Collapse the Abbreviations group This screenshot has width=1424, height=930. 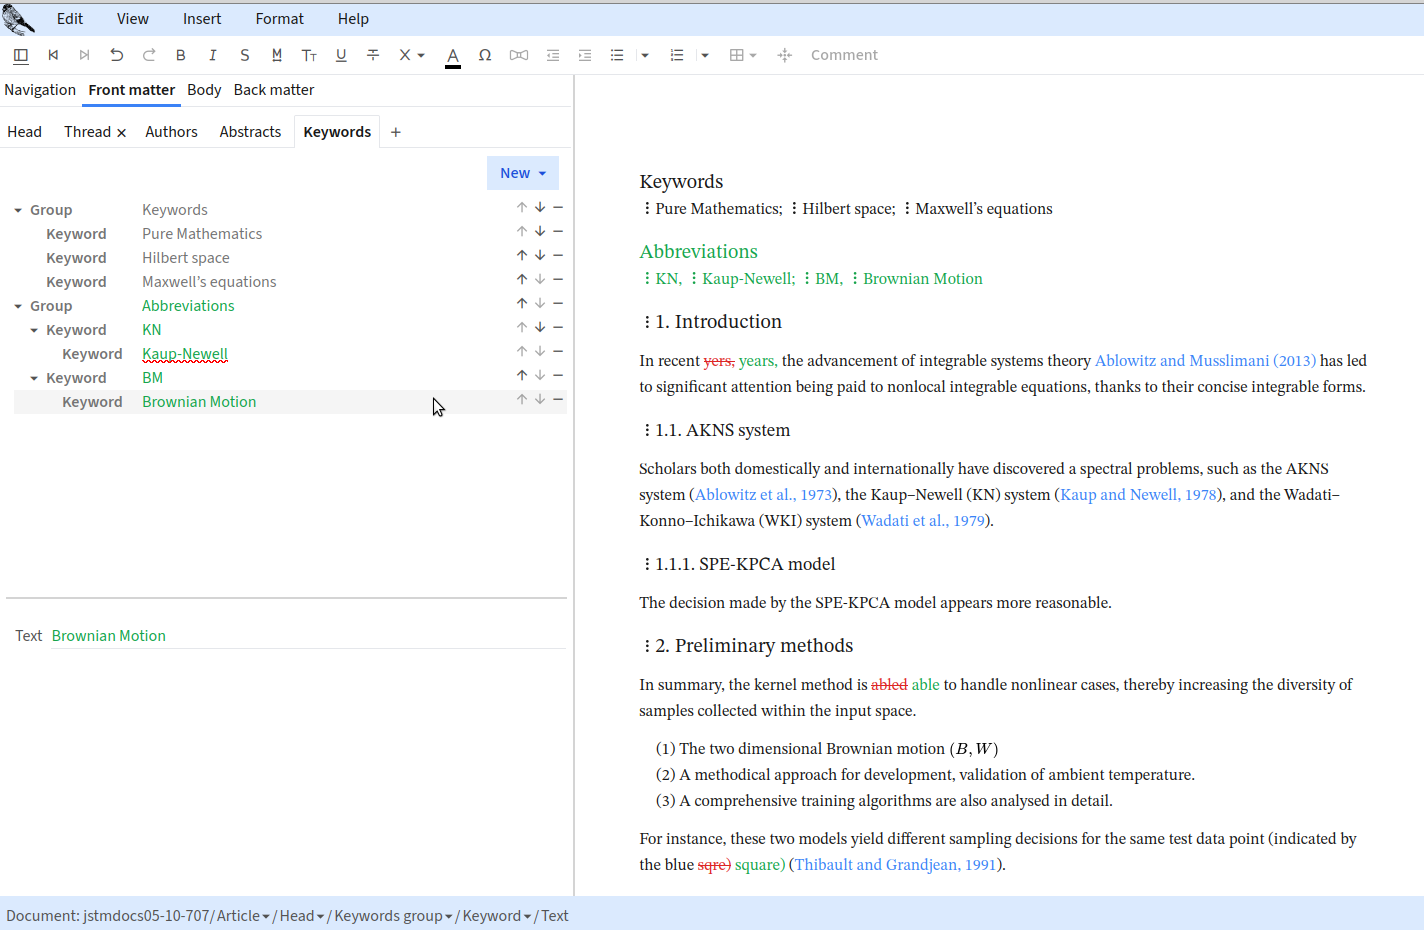[x=18, y=306]
